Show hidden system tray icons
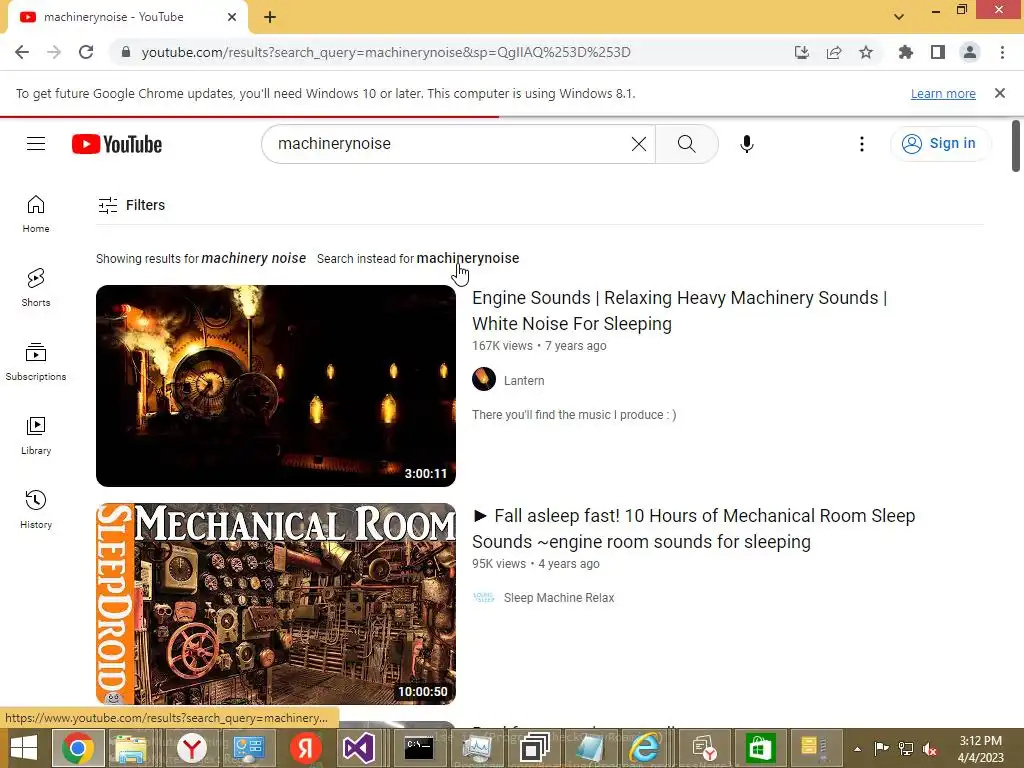This screenshot has width=1024, height=768. point(857,749)
